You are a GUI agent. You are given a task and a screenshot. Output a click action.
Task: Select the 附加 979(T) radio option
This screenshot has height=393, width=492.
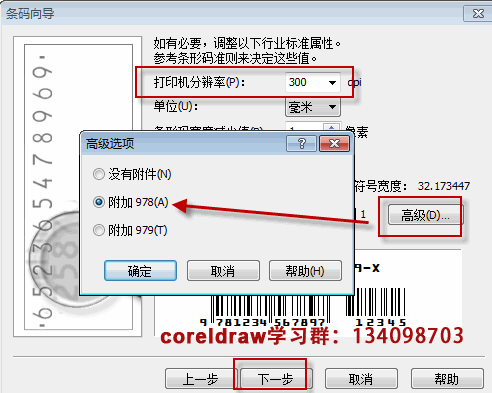[x=130, y=230]
